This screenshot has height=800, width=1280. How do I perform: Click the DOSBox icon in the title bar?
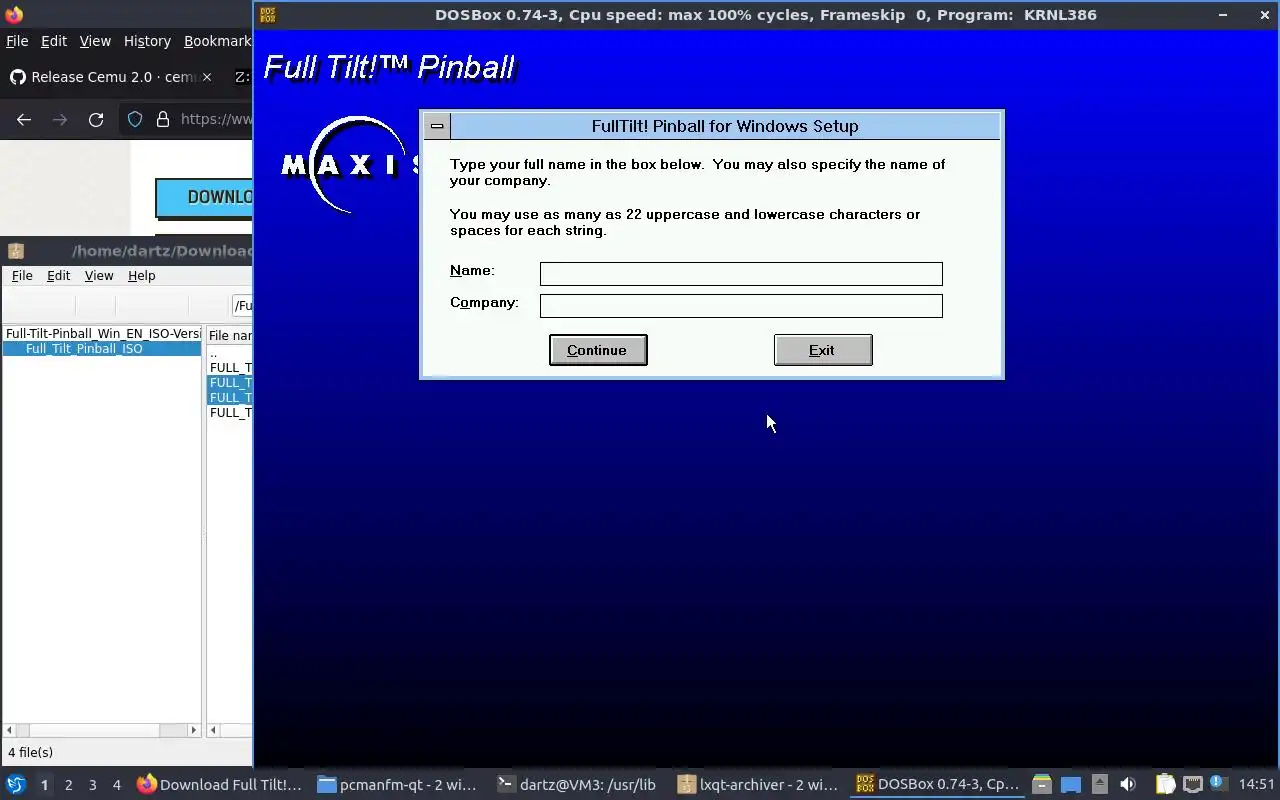[x=268, y=15]
